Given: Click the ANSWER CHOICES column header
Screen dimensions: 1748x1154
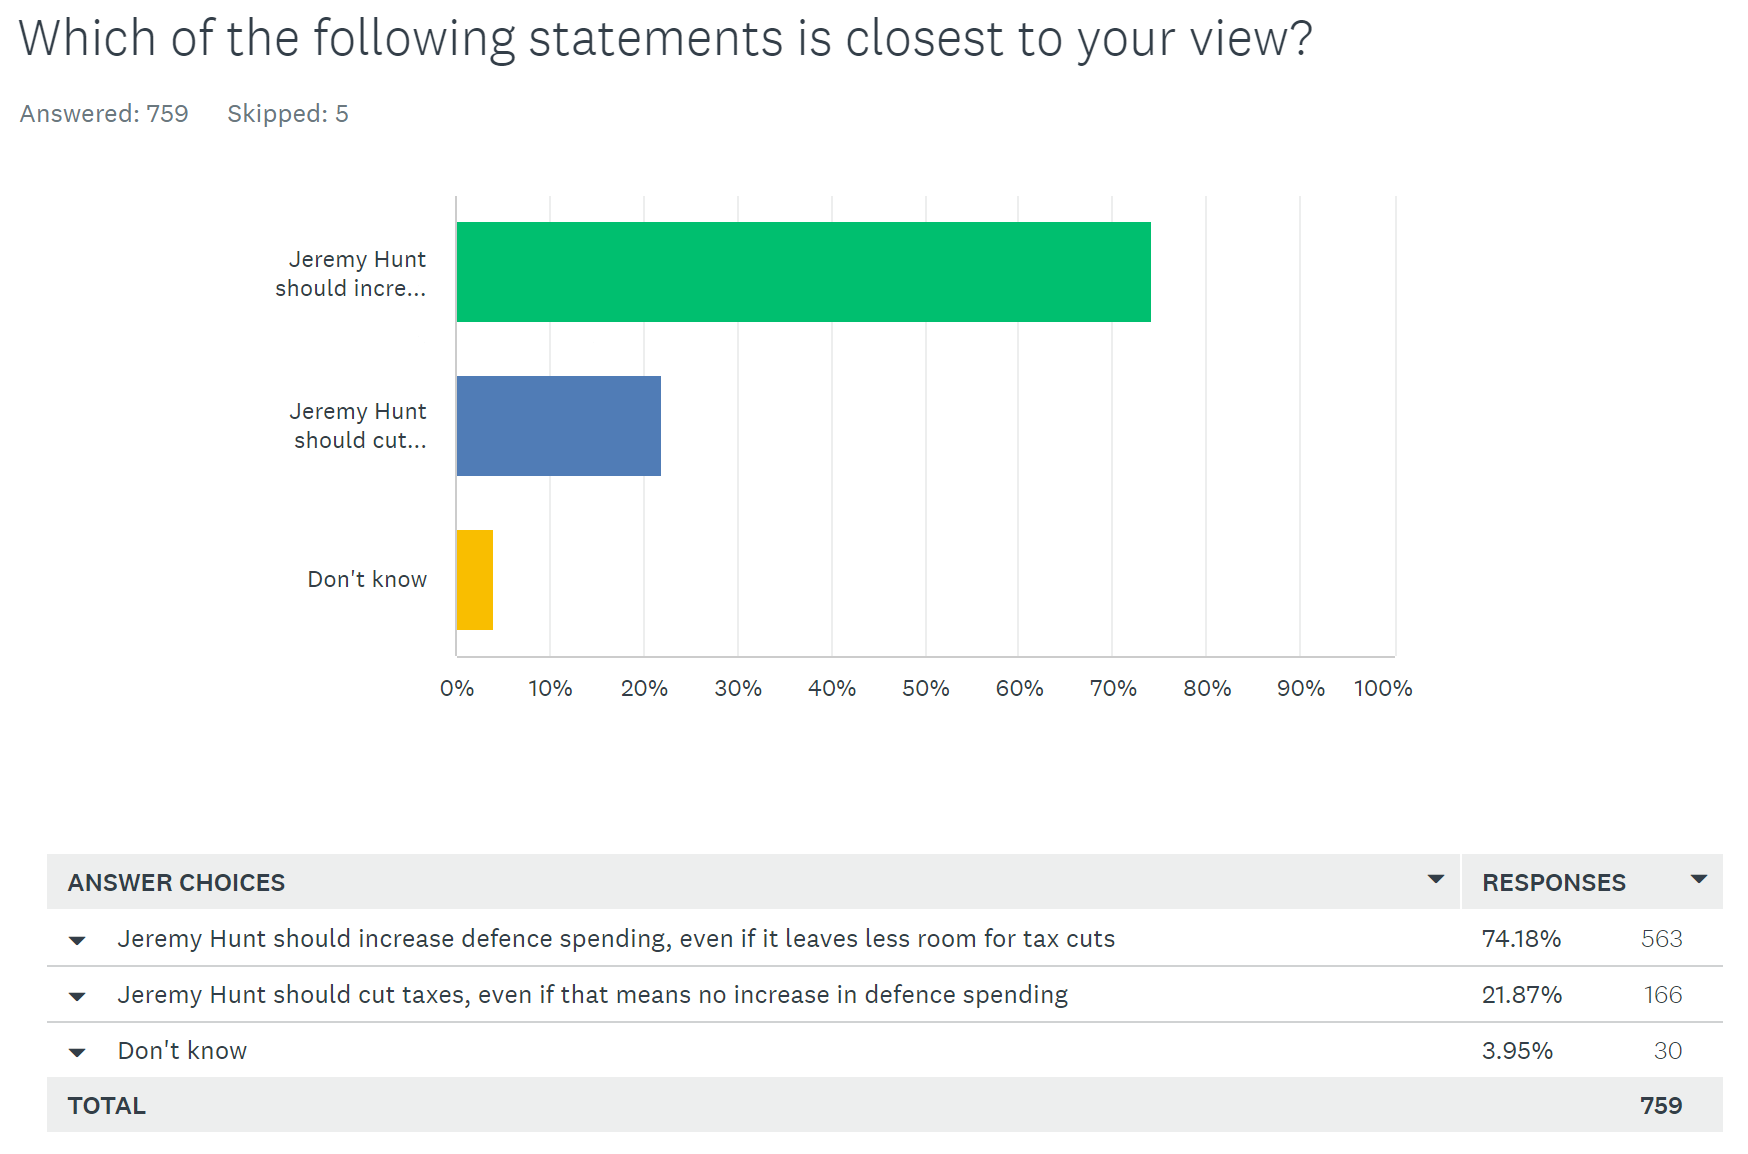Looking at the screenshot, I should point(177,883).
